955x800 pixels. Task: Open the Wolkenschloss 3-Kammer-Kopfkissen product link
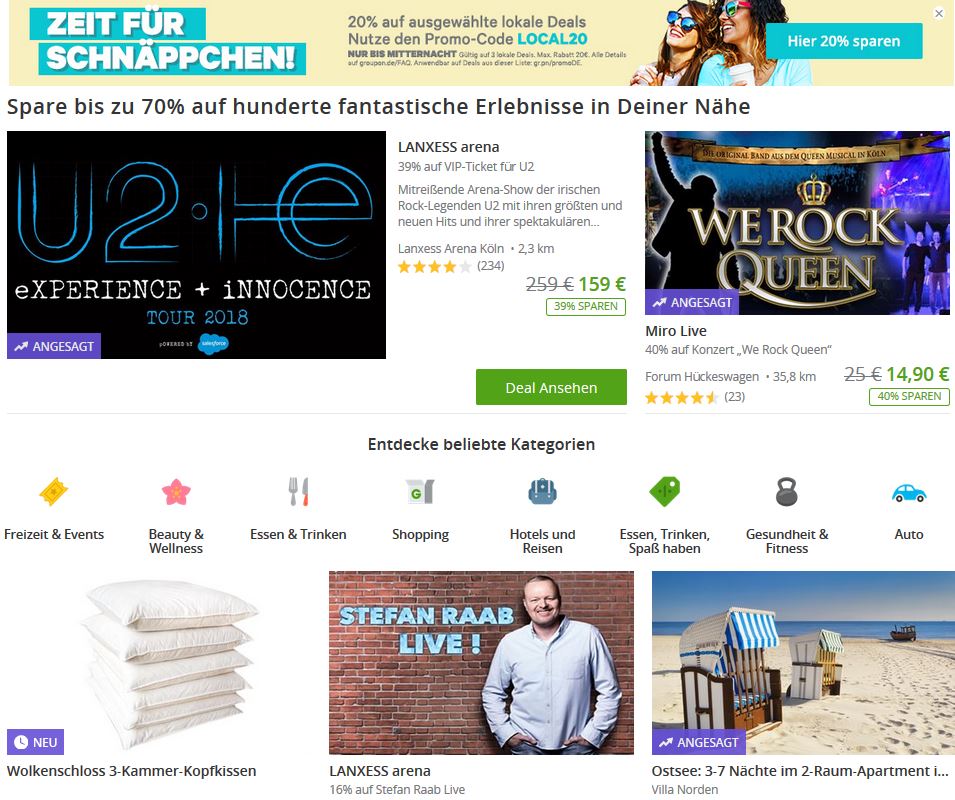[x=132, y=771]
